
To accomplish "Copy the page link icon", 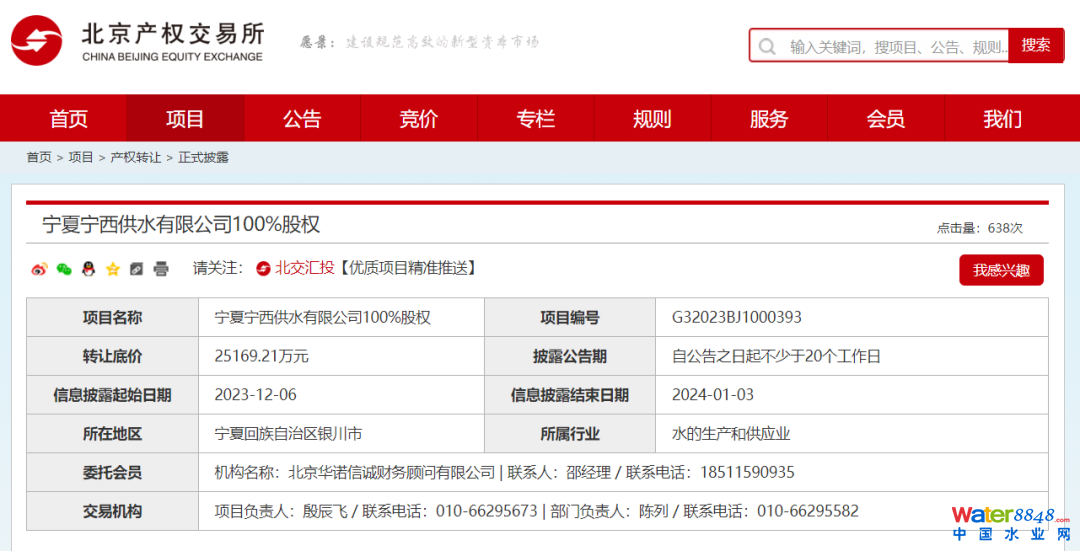I will coord(136,269).
